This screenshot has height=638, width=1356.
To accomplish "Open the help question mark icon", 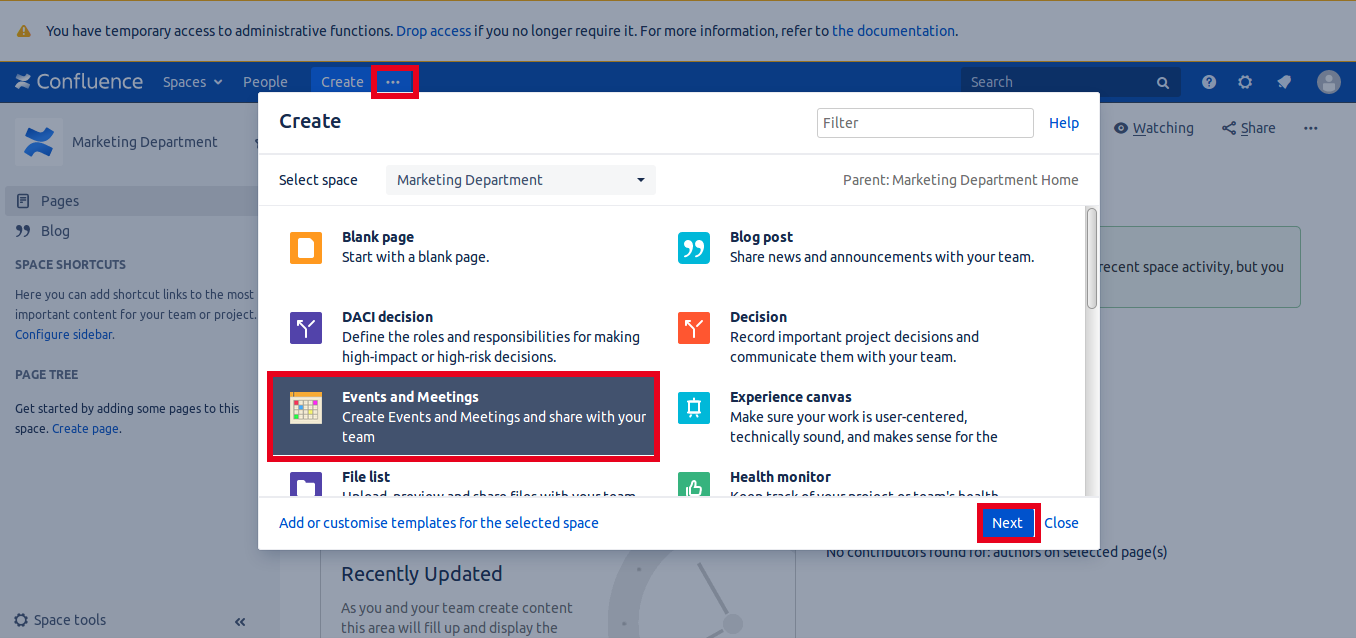I will 1209,82.
